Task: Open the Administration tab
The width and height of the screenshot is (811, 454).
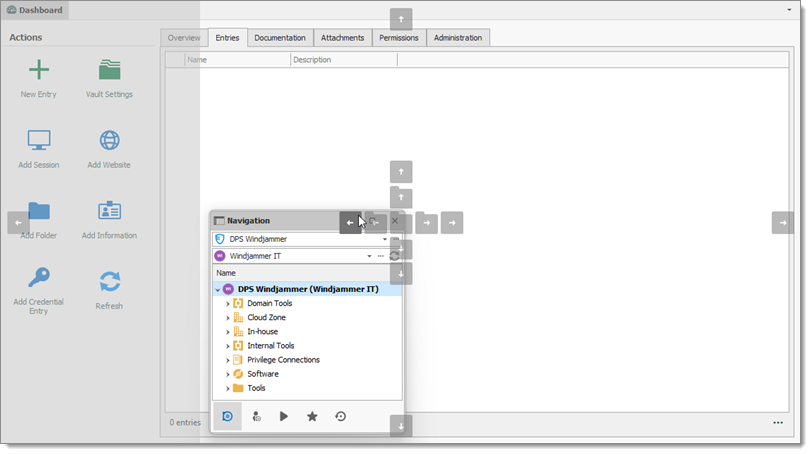Action: [x=458, y=38]
